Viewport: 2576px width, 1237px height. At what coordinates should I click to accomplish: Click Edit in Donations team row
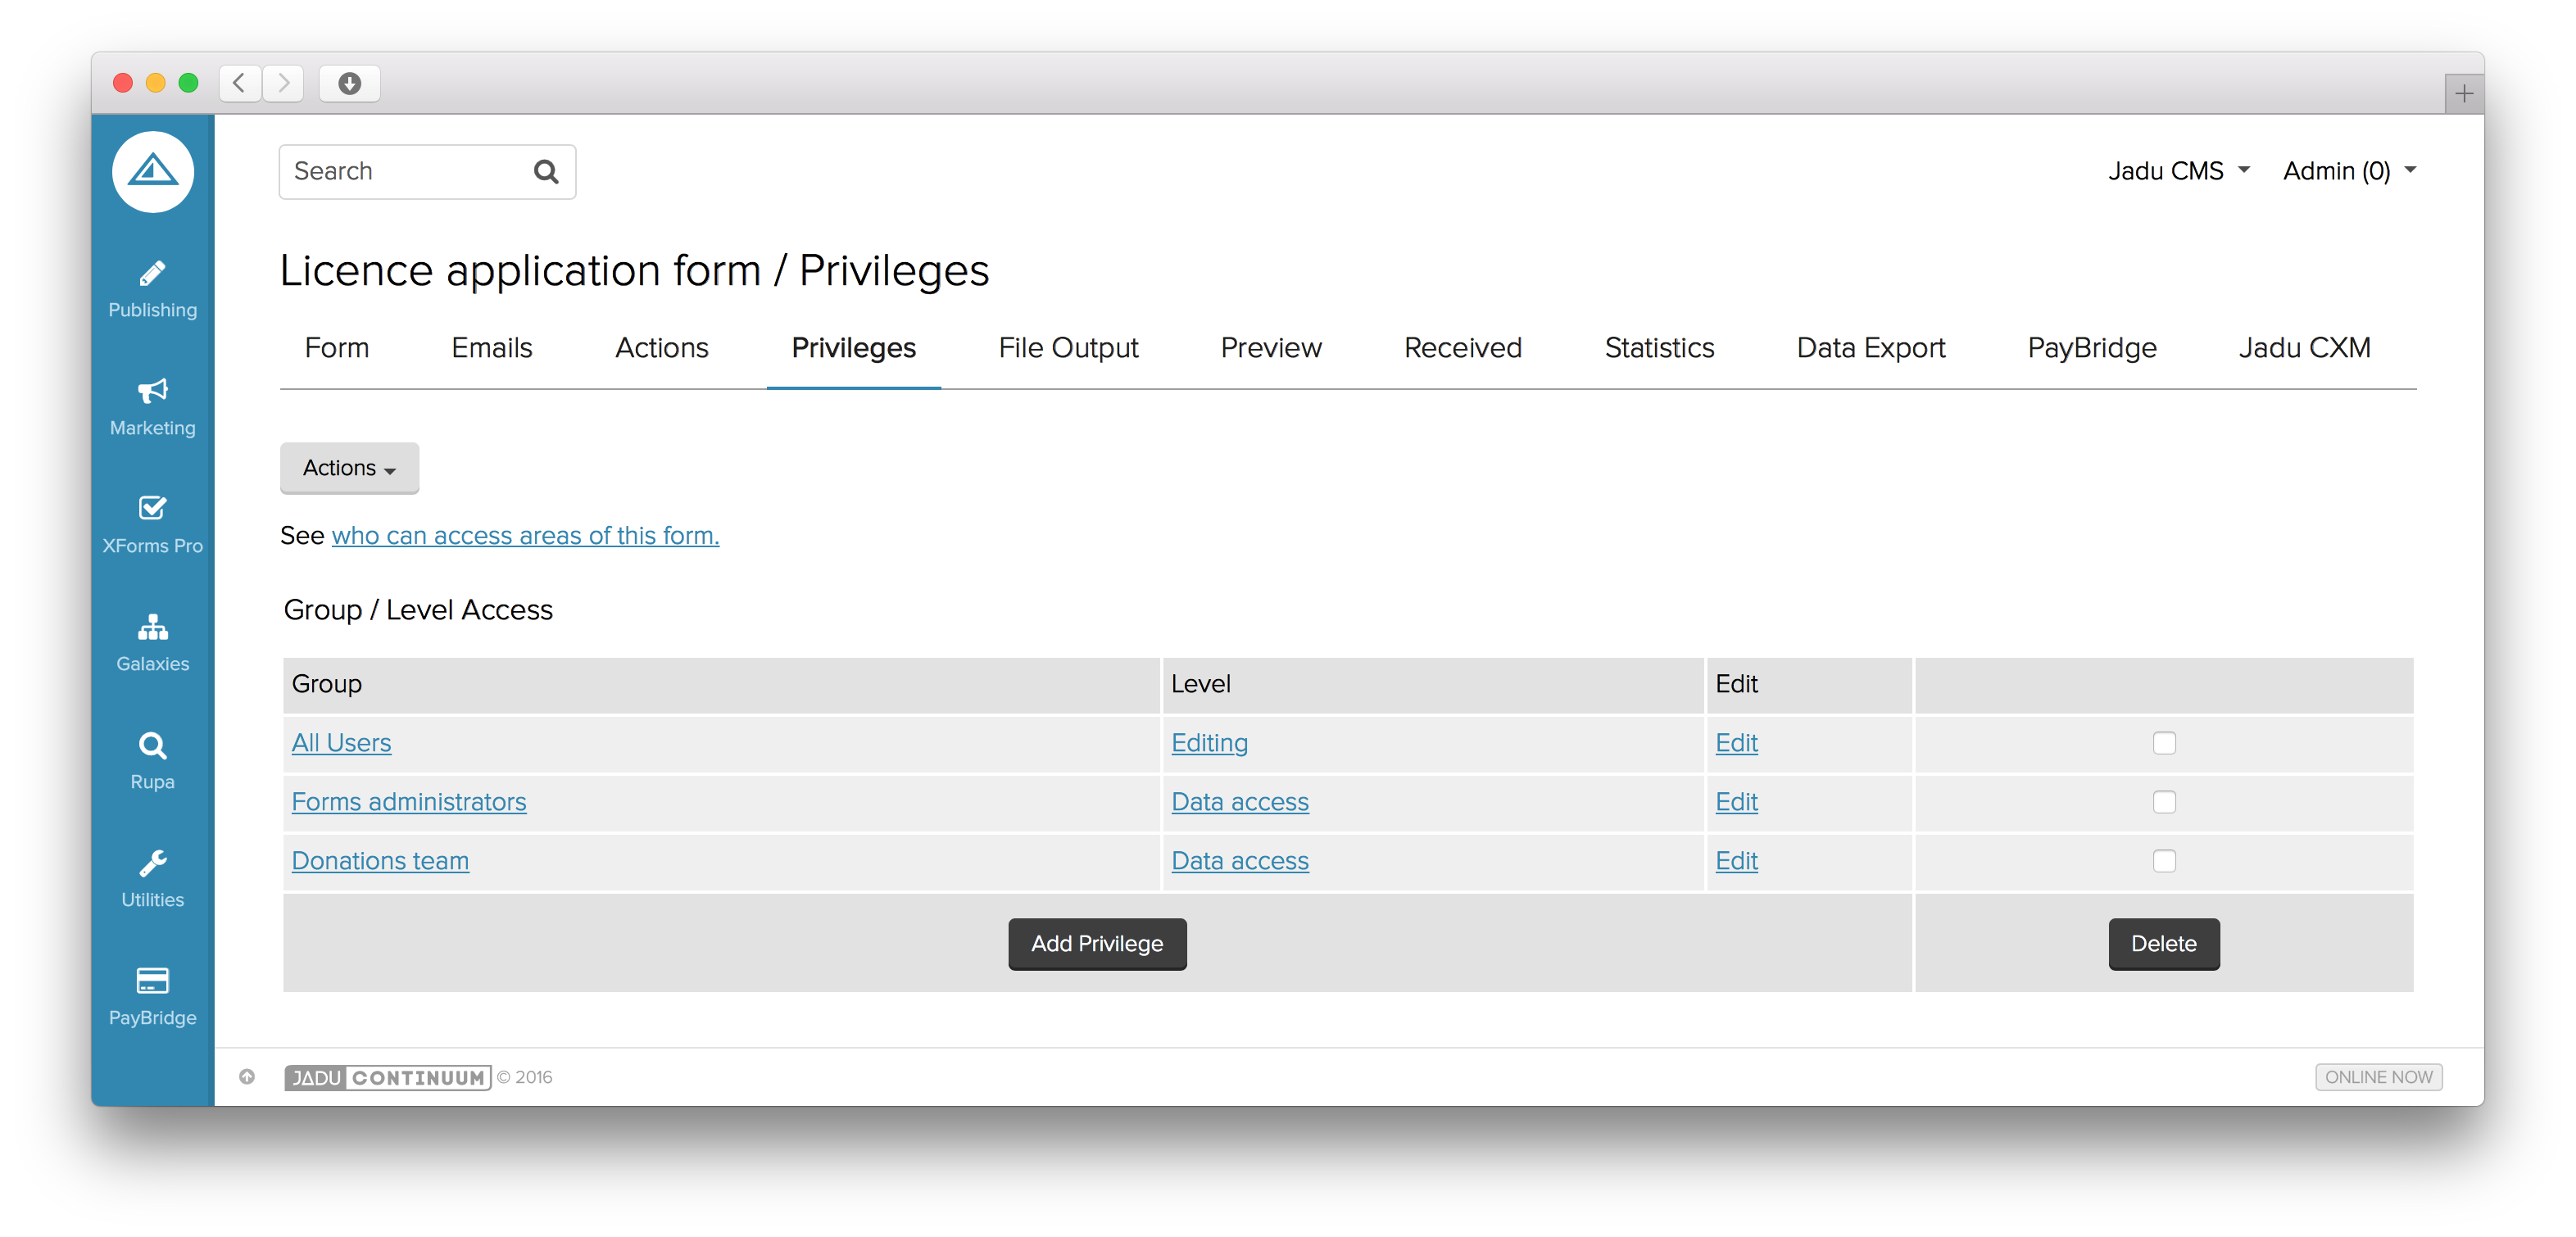[x=1736, y=861]
